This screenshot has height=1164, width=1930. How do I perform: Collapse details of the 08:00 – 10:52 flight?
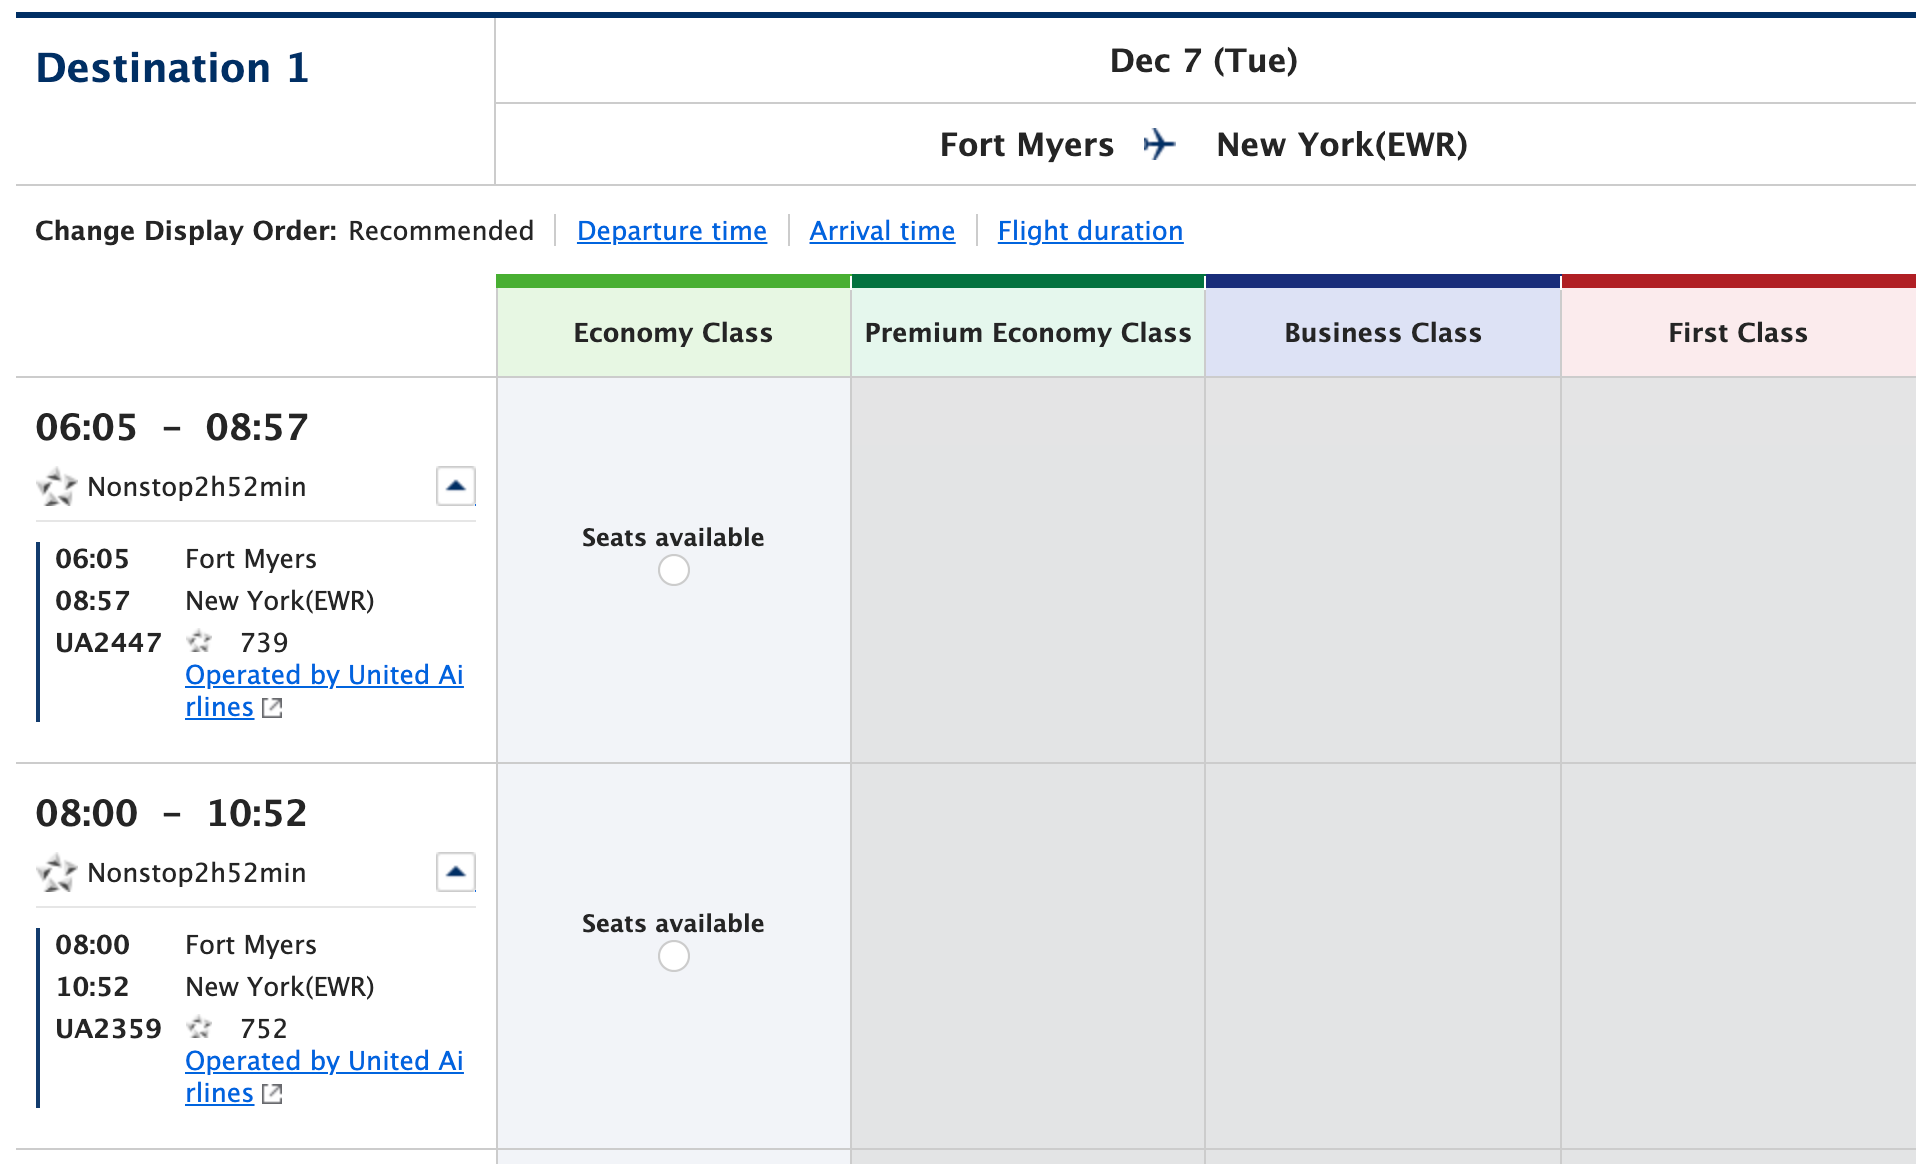tap(456, 872)
